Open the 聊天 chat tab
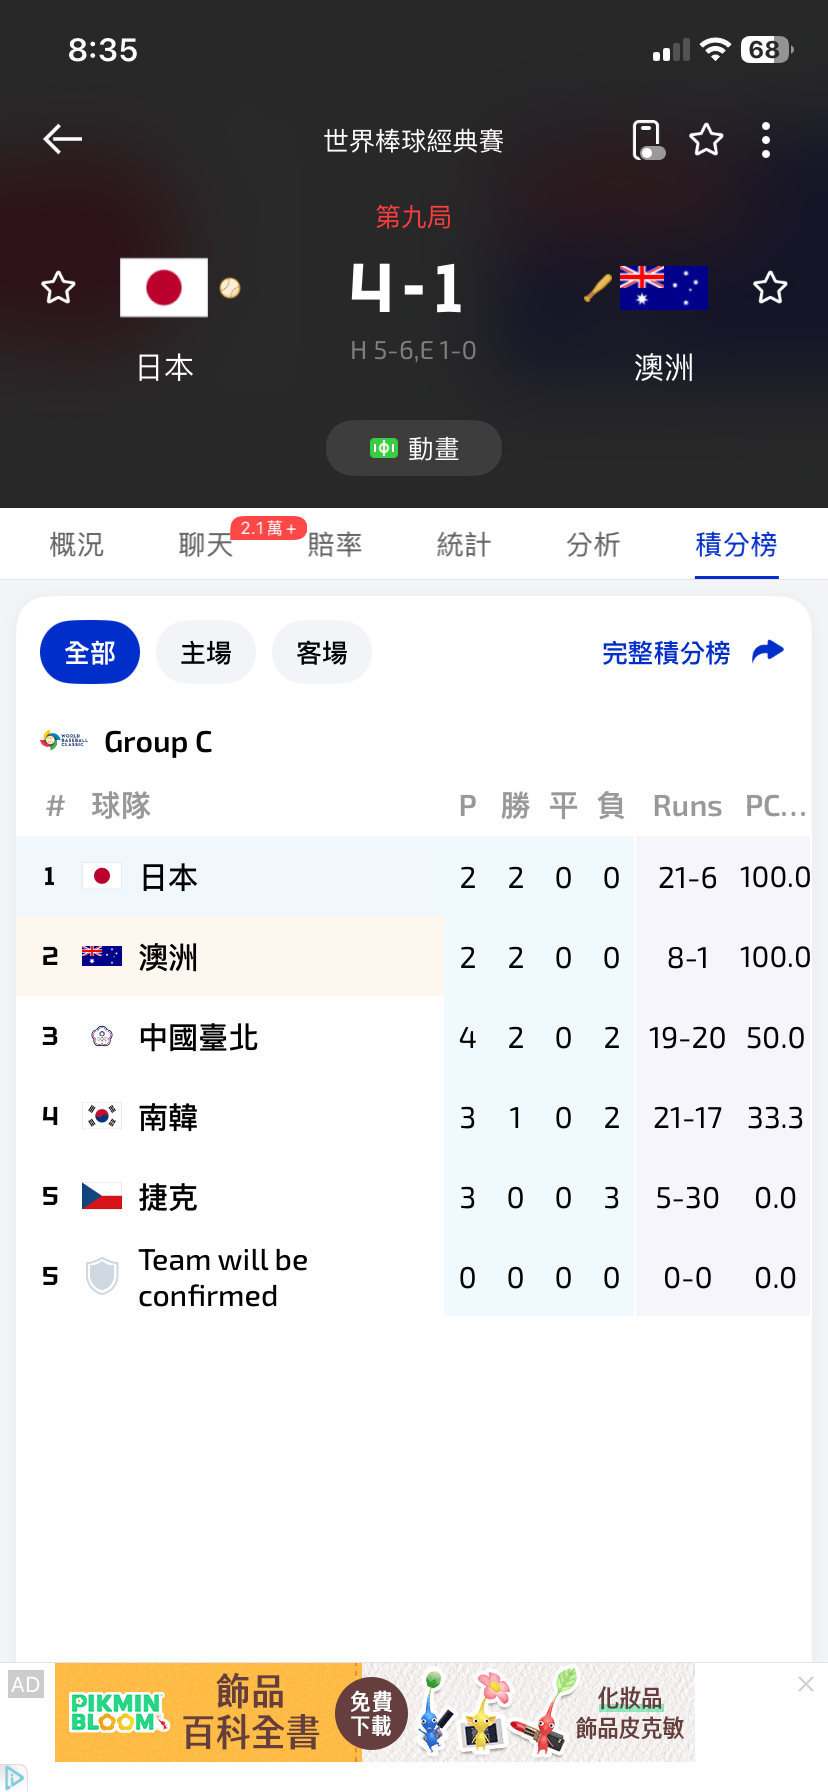Image resolution: width=828 pixels, height=1792 pixels. tap(206, 545)
